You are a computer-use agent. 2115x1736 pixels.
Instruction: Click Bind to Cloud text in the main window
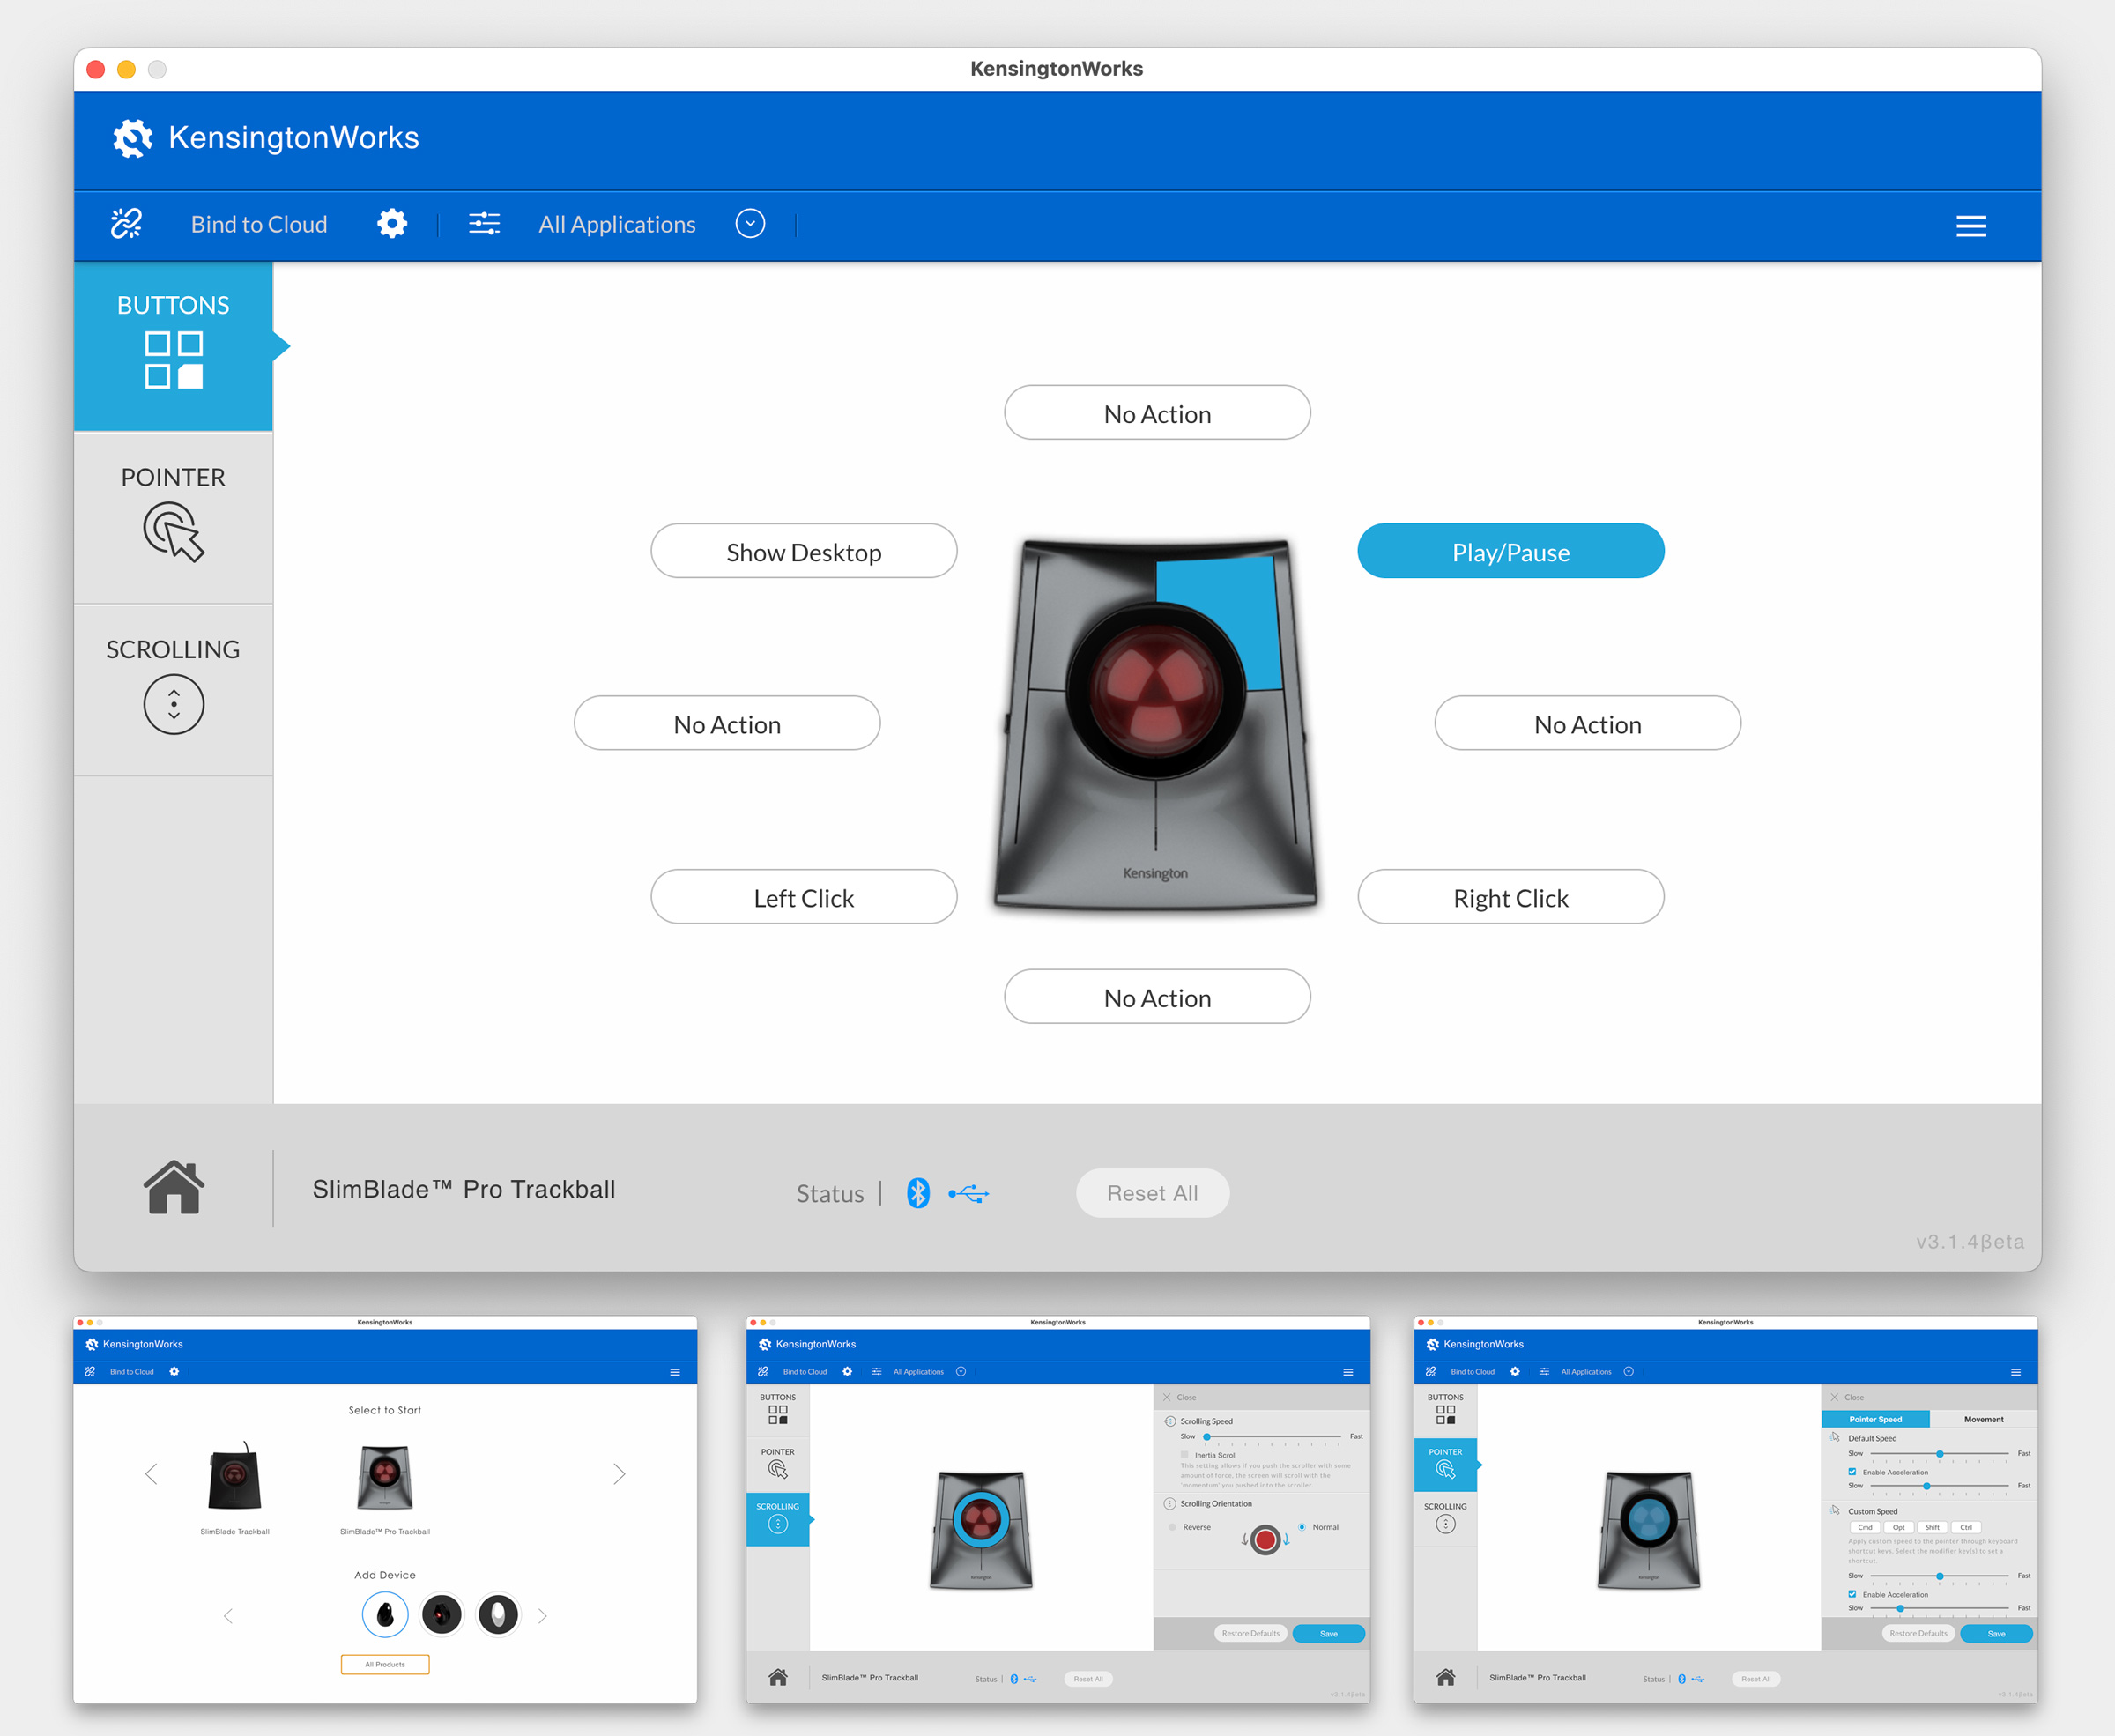259,224
